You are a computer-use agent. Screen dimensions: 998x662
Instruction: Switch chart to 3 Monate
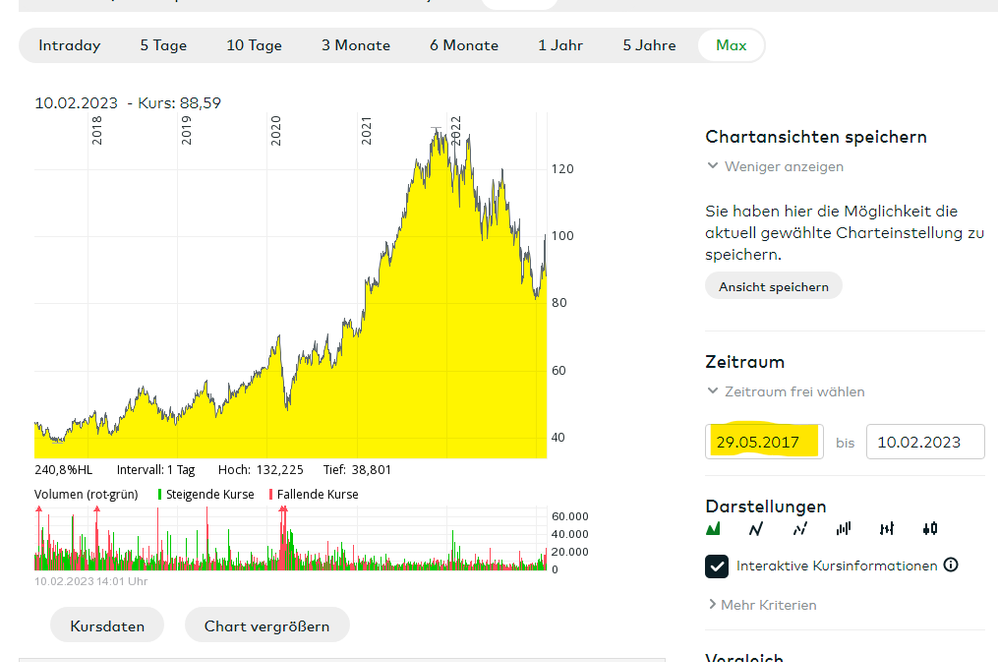[x=356, y=45]
